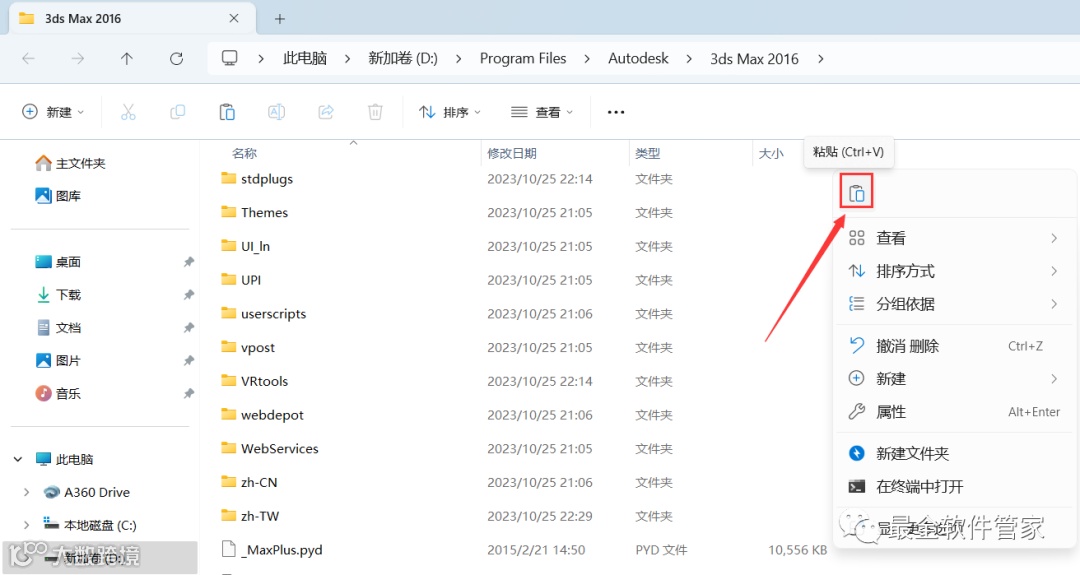This screenshot has width=1080, height=575.
Task: Expand chevron after 此电脑 in address bar
Action: (x=347, y=59)
